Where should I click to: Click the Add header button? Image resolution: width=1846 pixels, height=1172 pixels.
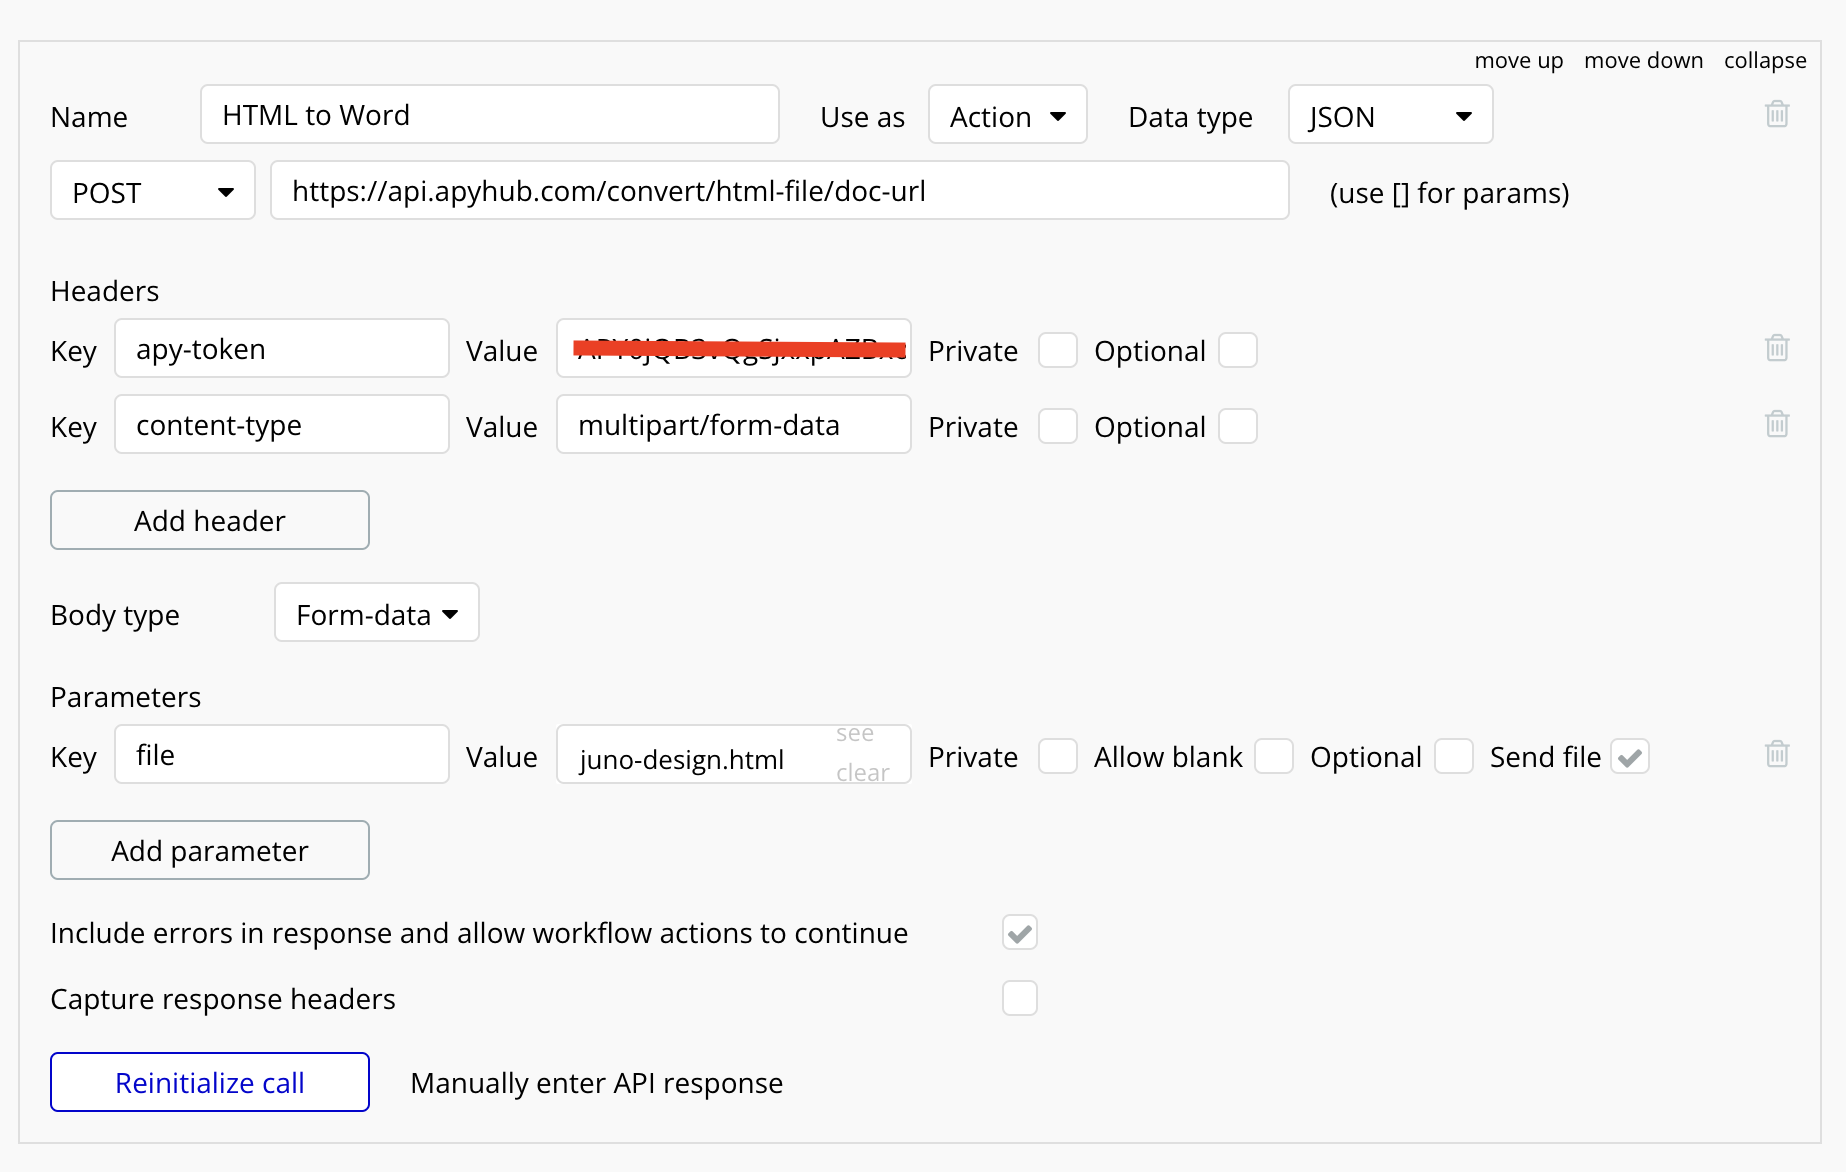point(210,520)
